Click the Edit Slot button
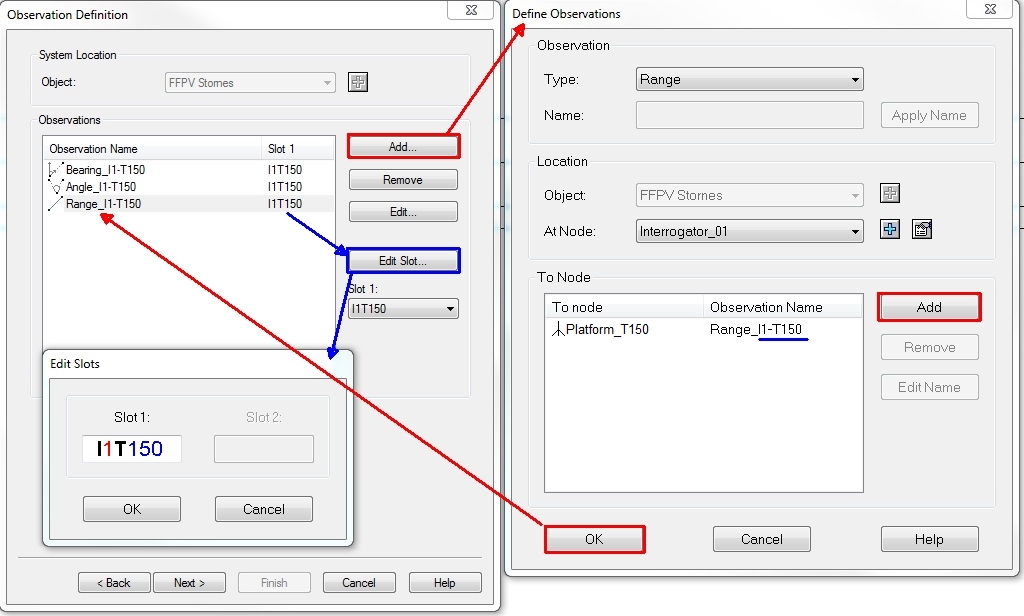 402,260
